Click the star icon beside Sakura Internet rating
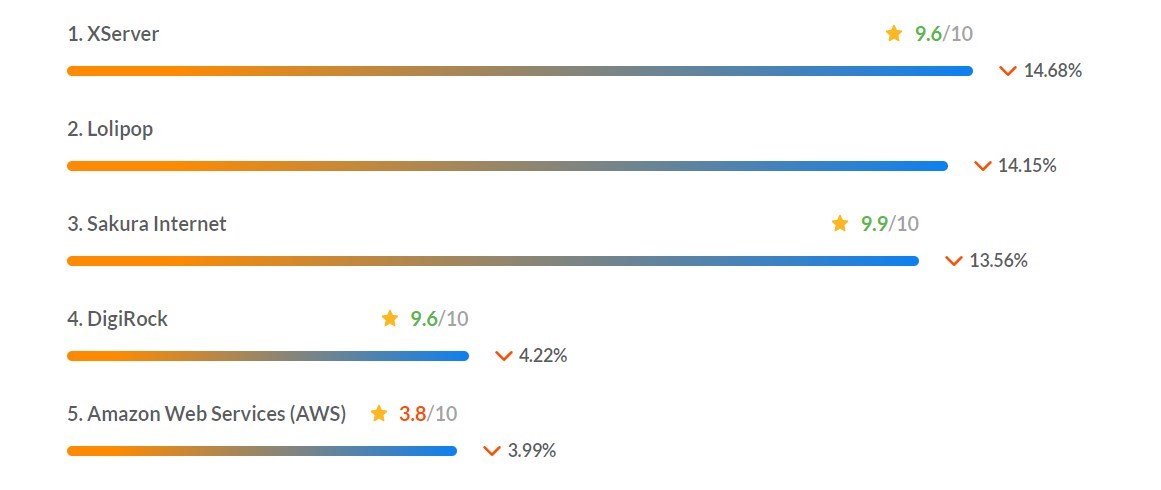 point(840,223)
